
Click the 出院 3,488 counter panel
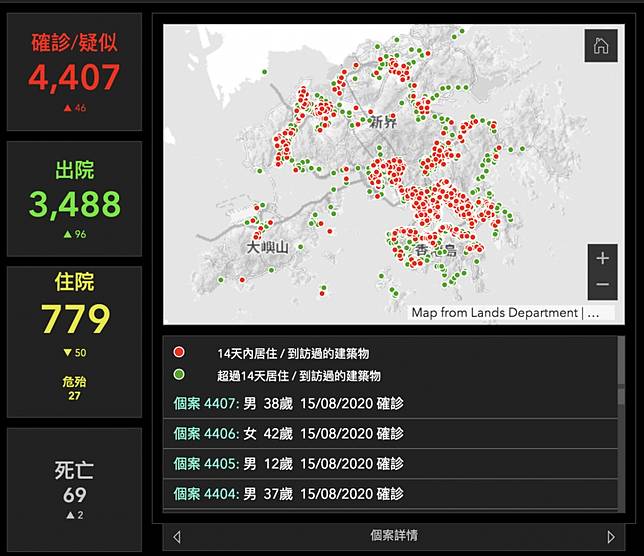tap(74, 198)
